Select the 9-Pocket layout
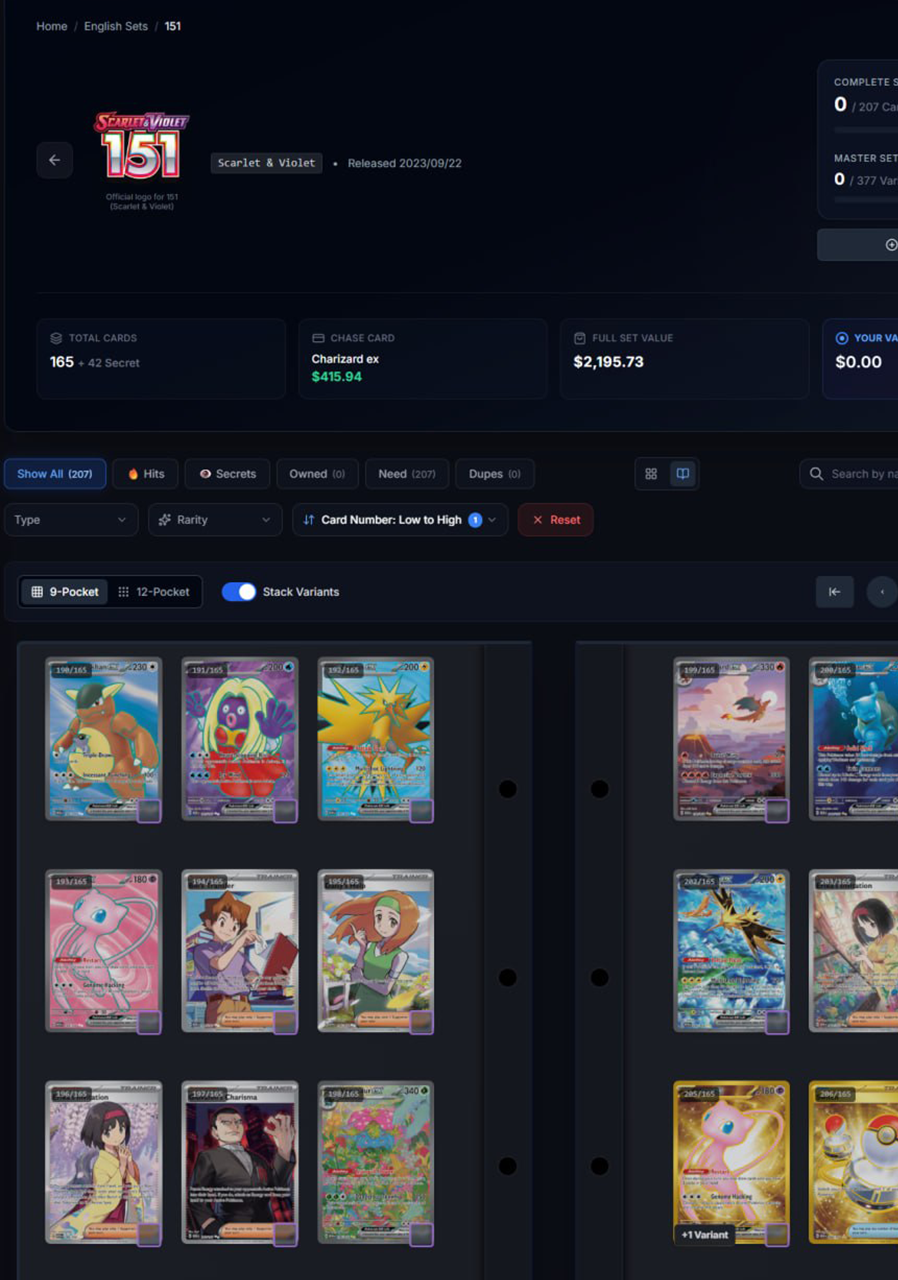 (x=65, y=592)
